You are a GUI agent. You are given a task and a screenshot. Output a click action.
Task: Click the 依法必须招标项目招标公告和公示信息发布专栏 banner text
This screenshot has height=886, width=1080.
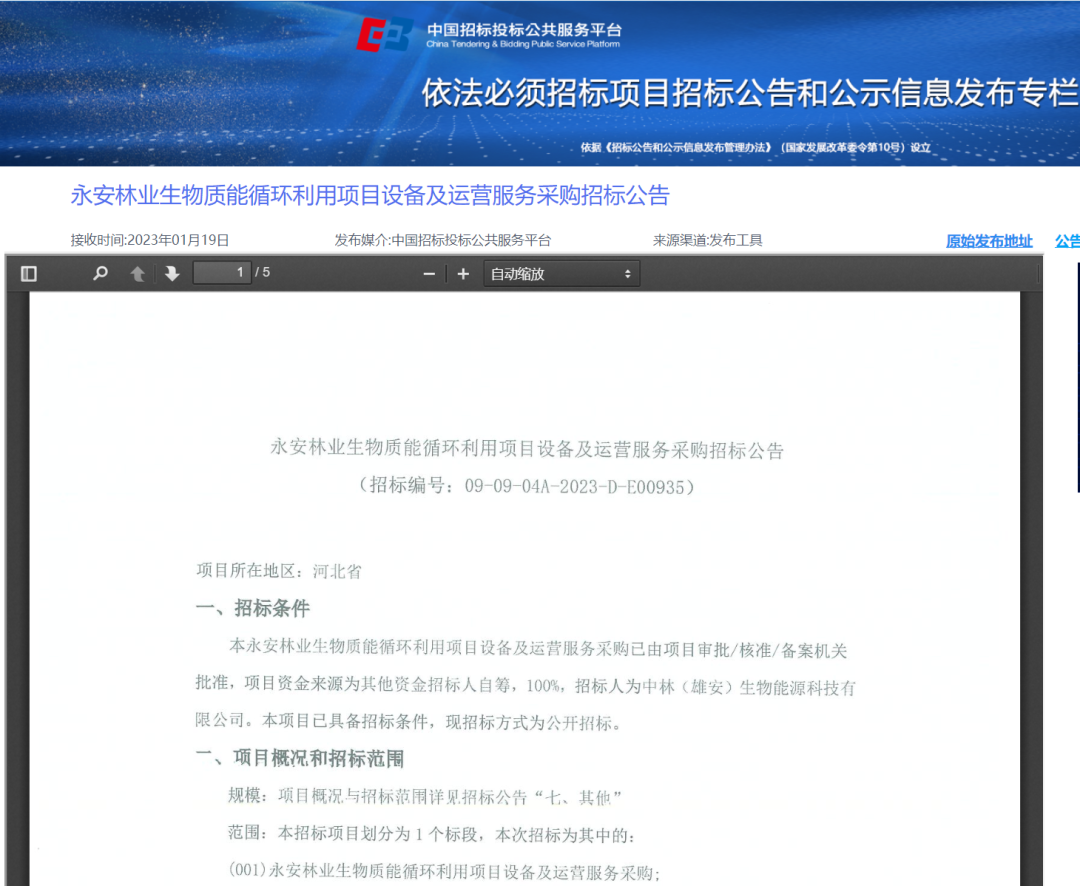(x=751, y=93)
